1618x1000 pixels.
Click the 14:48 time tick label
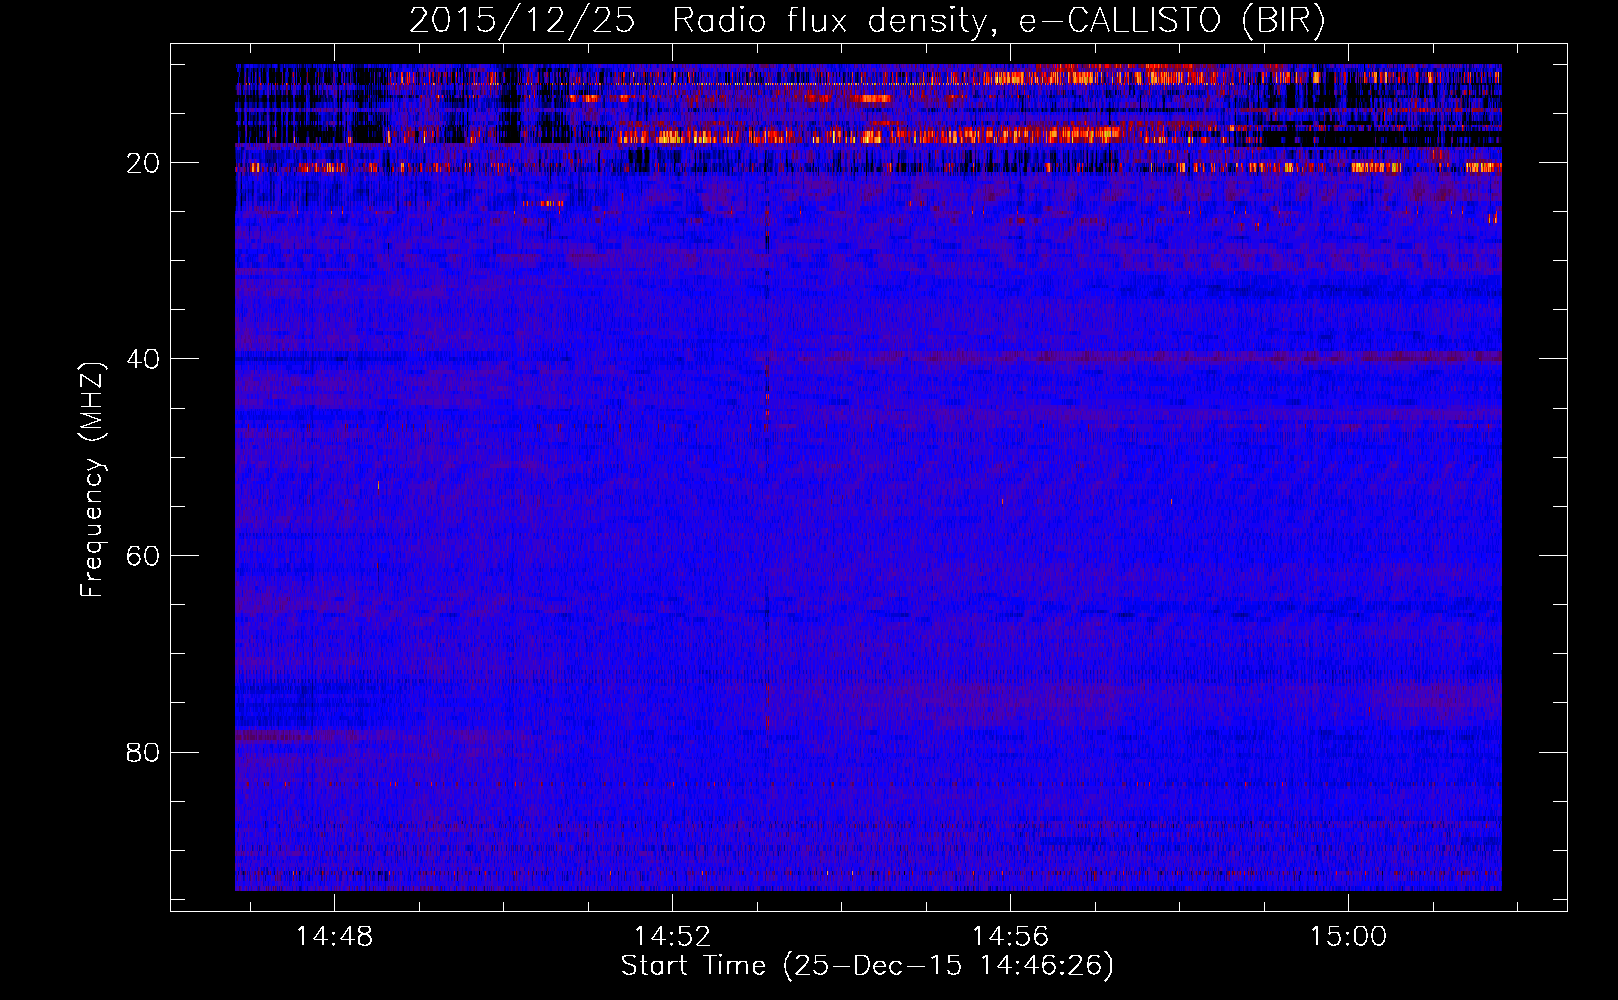[x=334, y=936]
